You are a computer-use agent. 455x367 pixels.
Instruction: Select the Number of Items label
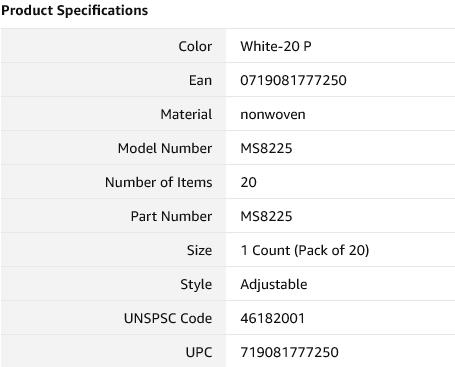pos(159,182)
